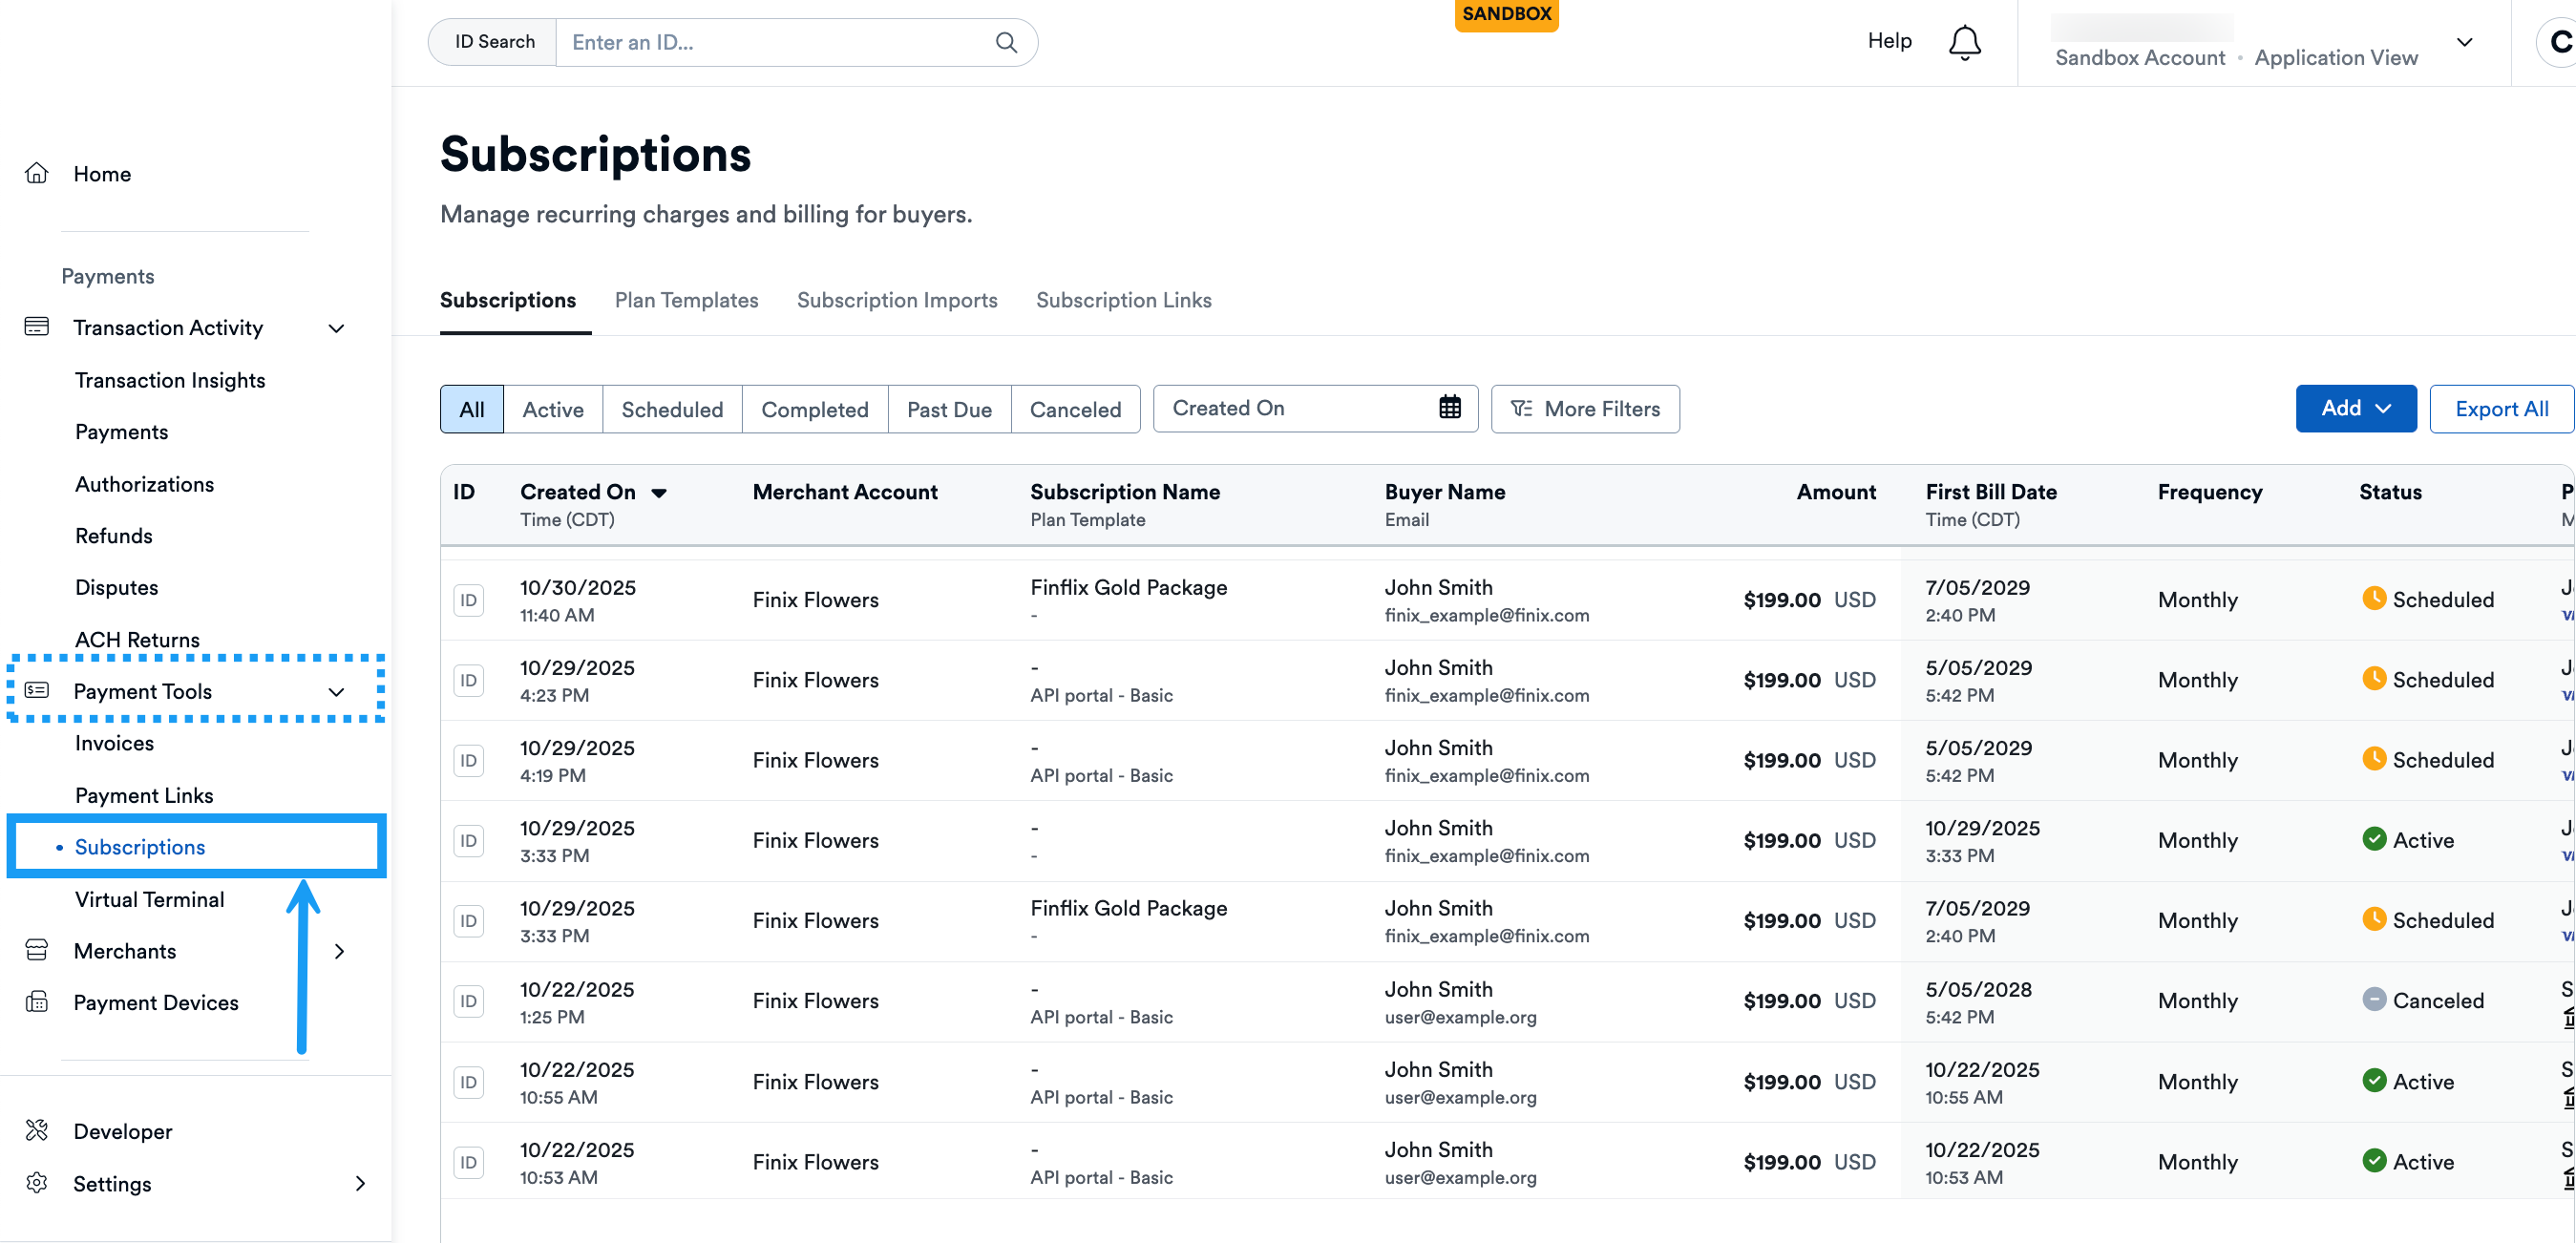The image size is (2576, 1243).
Task: Select the Active status filter
Action: pyautogui.click(x=552, y=409)
